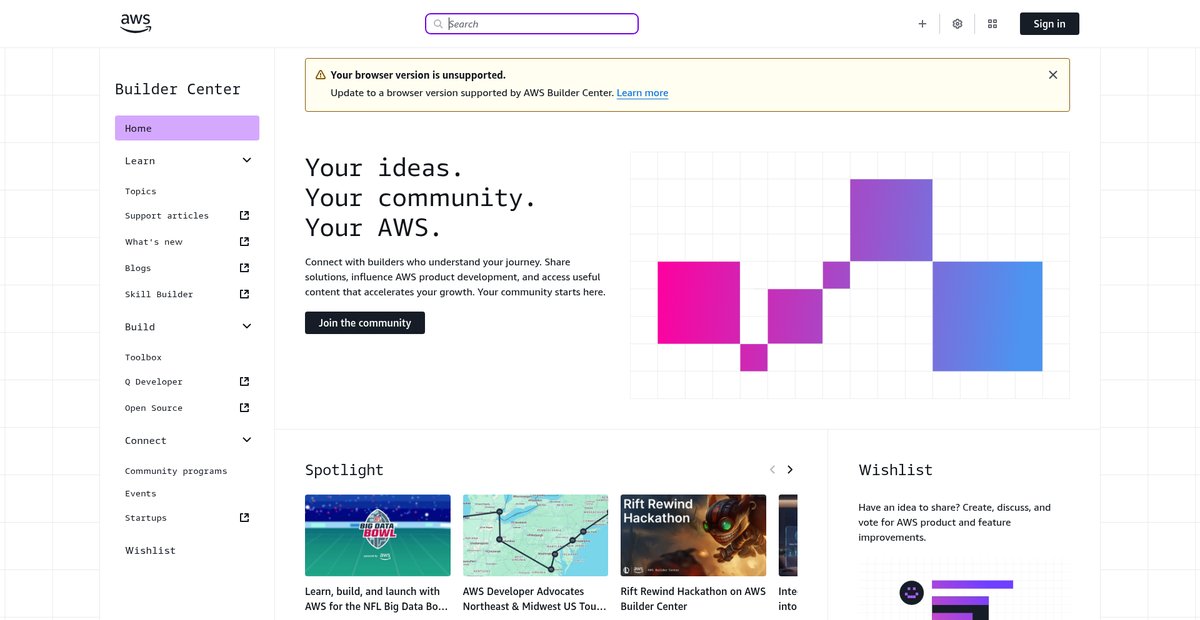Viewport: 1200px width, 620px height.
Task: Click external link icon beside What's new
Action: [244, 241]
